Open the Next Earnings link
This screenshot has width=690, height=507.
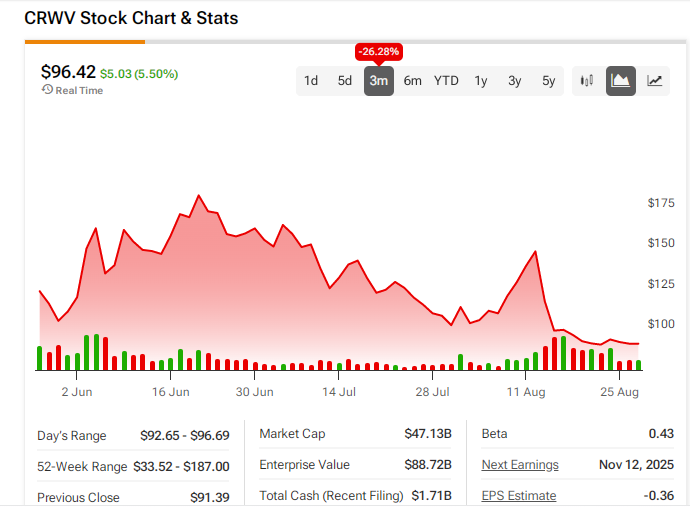tap(520, 465)
